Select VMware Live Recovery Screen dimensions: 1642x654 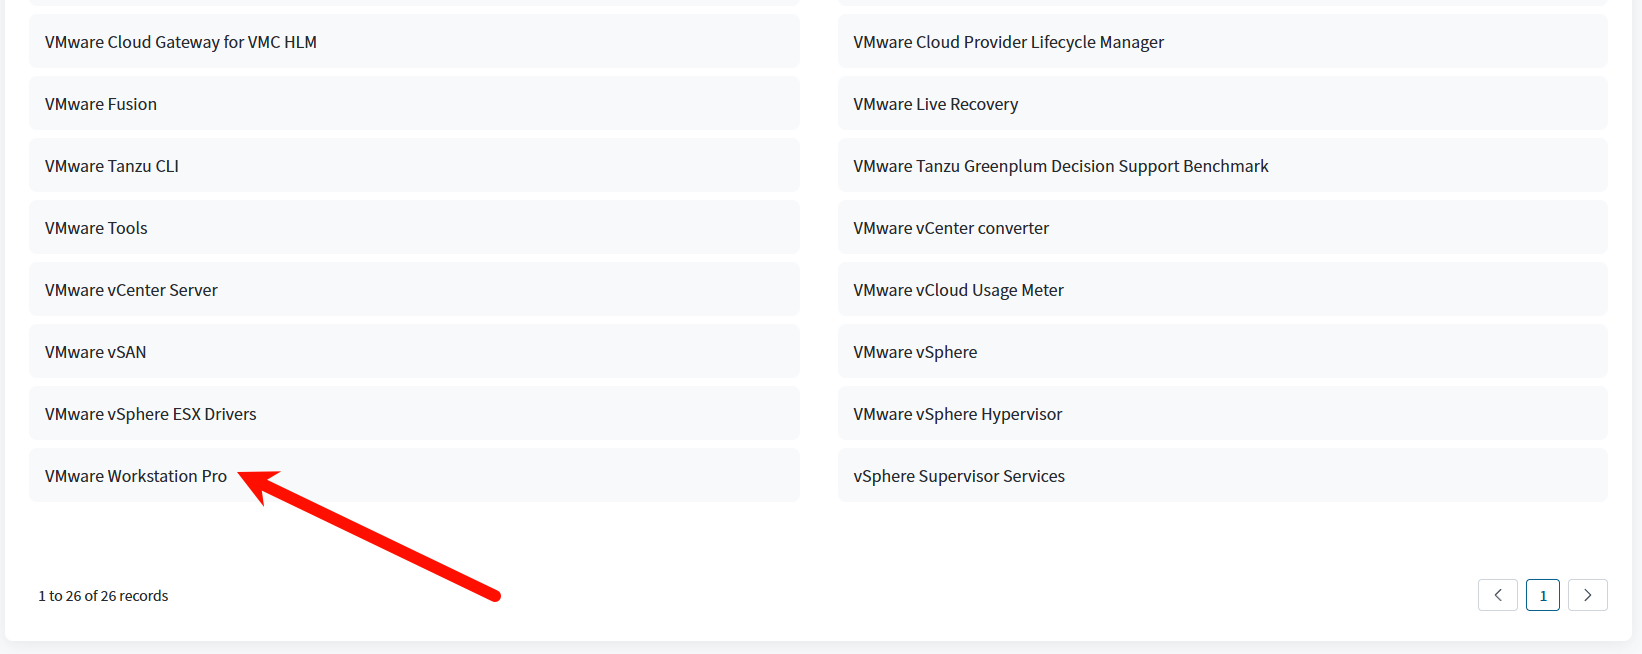[935, 104]
